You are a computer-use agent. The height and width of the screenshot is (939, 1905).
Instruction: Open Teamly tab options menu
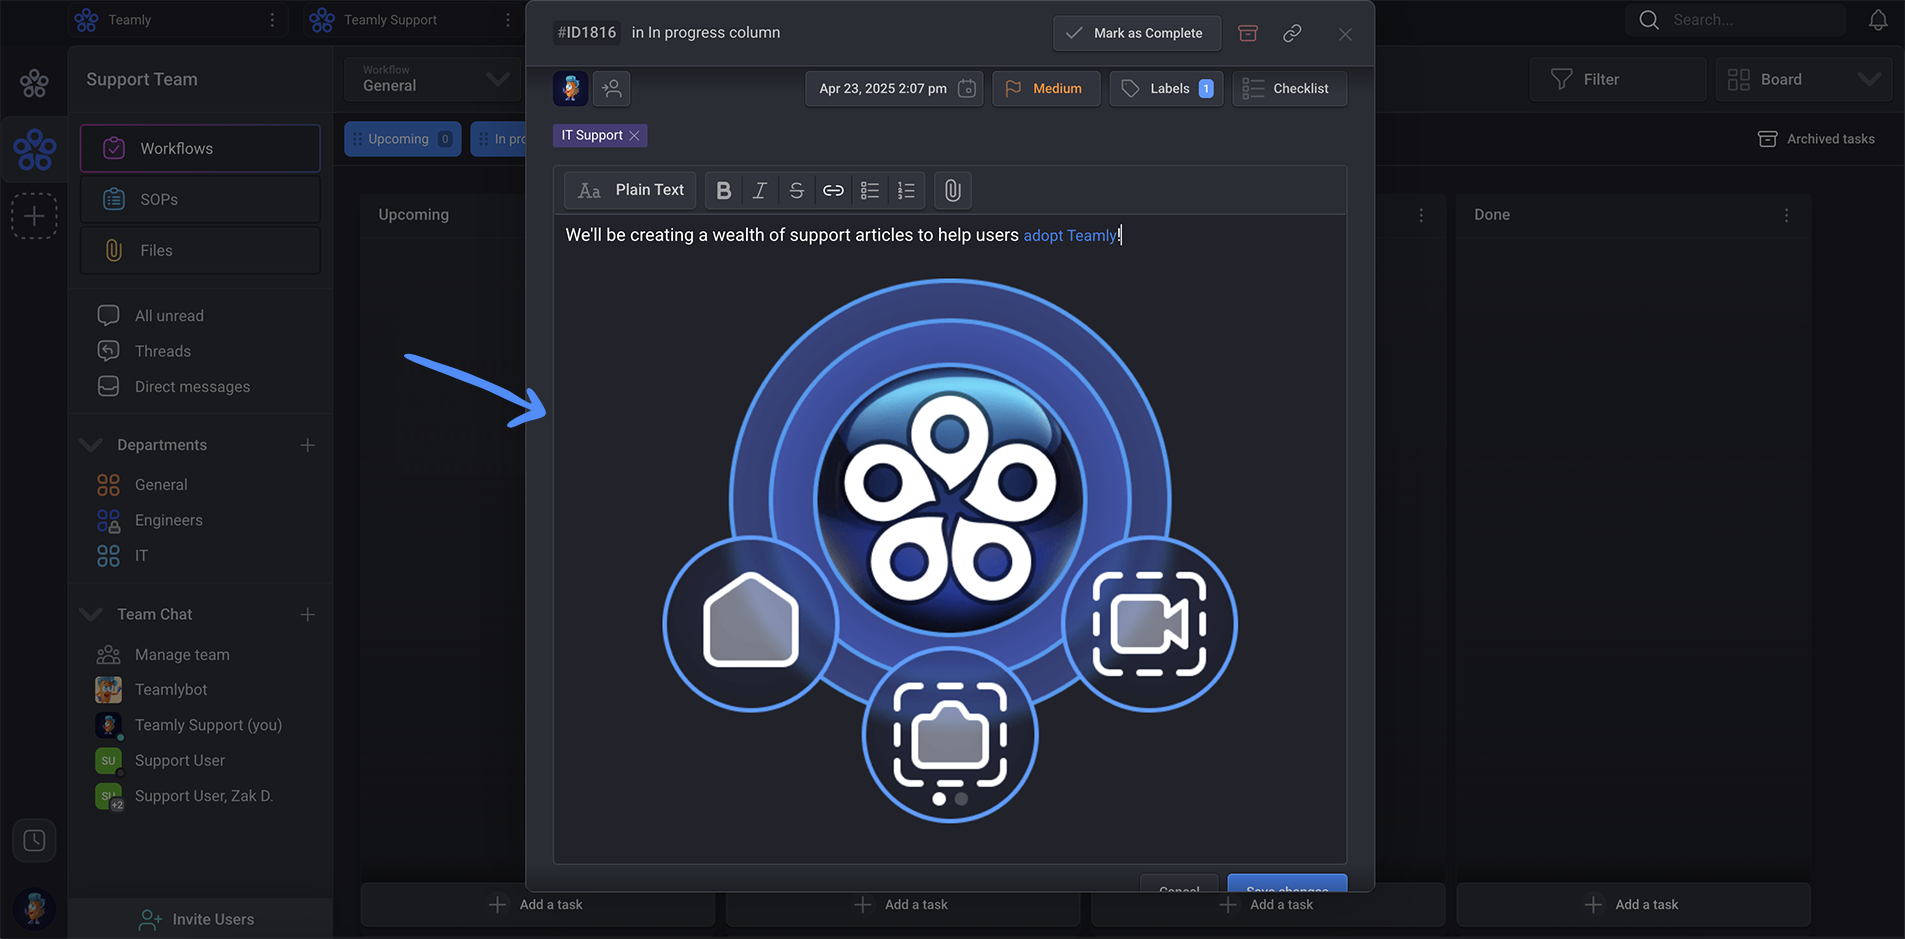point(272,20)
